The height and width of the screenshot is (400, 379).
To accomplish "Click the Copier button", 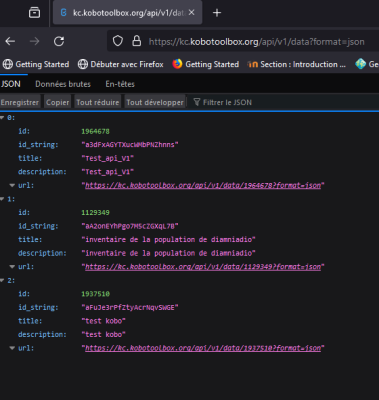I will click(57, 102).
